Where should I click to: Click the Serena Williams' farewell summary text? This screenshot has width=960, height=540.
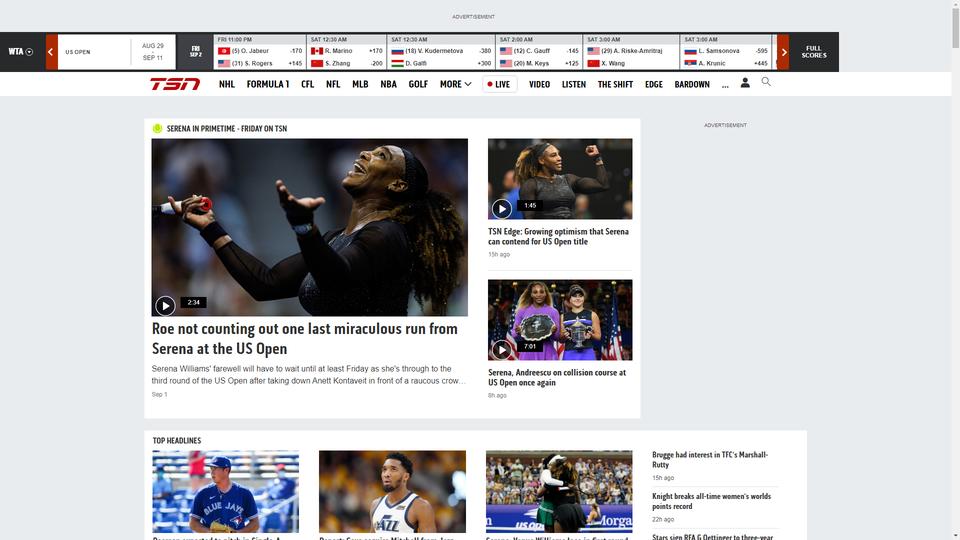309,375
